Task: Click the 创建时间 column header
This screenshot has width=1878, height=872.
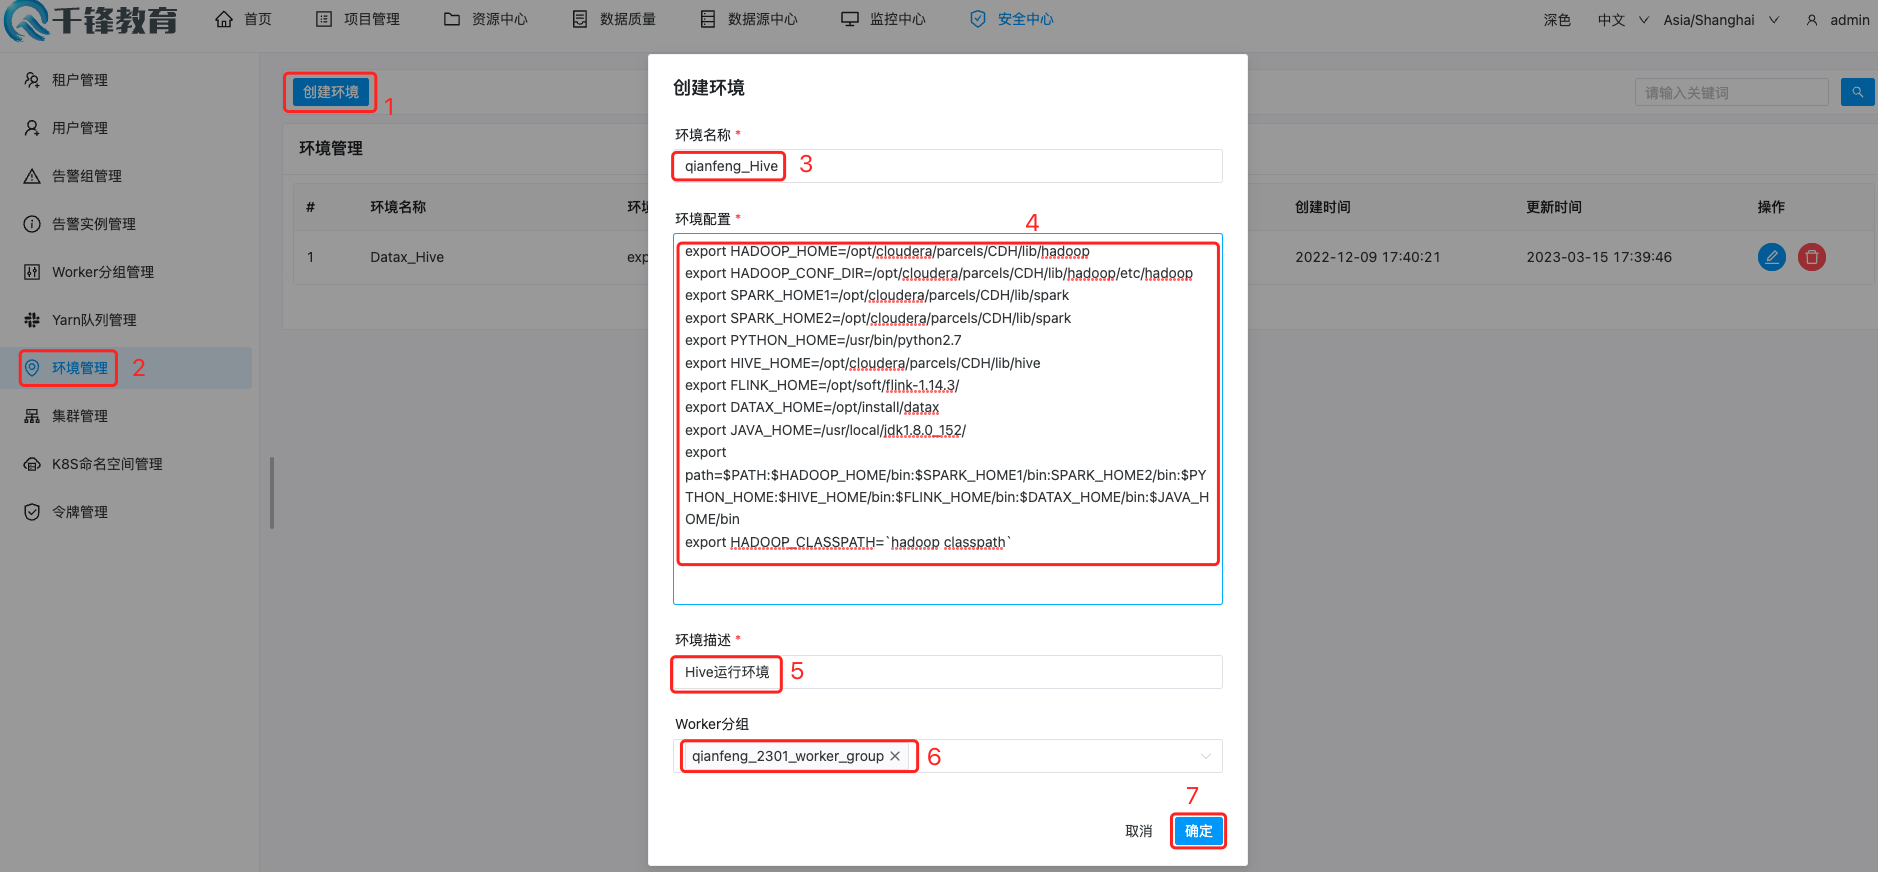Action: click(1322, 207)
